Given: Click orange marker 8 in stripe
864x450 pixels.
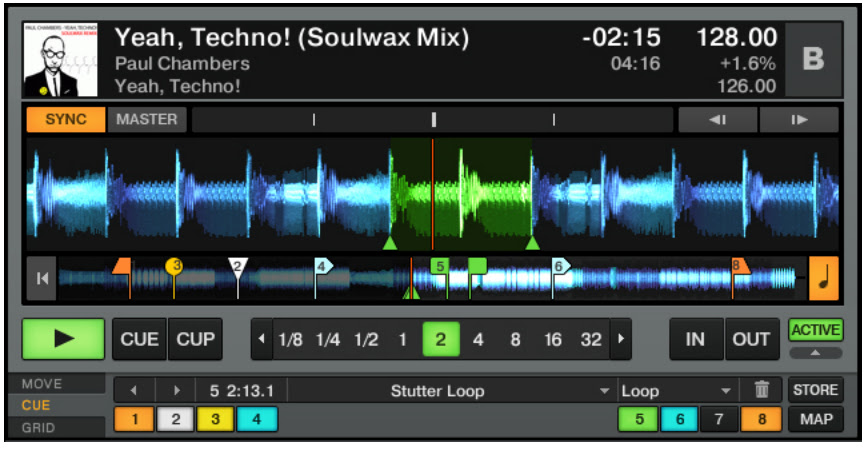Looking at the screenshot, I should (740, 266).
